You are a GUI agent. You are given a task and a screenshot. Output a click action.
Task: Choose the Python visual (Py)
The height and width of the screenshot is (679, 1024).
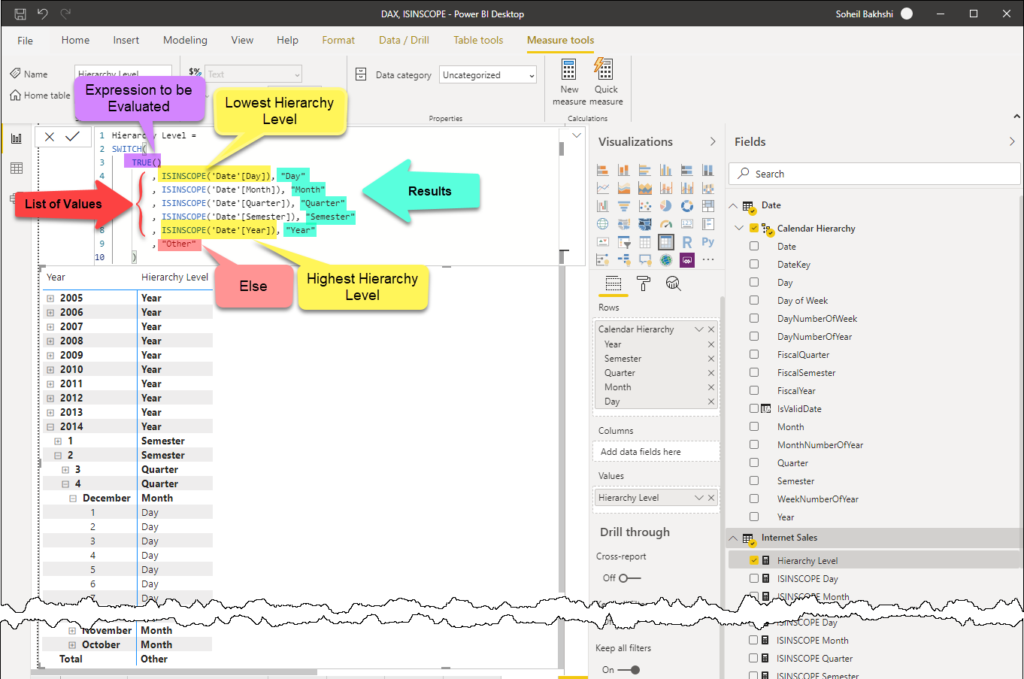(x=708, y=242)
